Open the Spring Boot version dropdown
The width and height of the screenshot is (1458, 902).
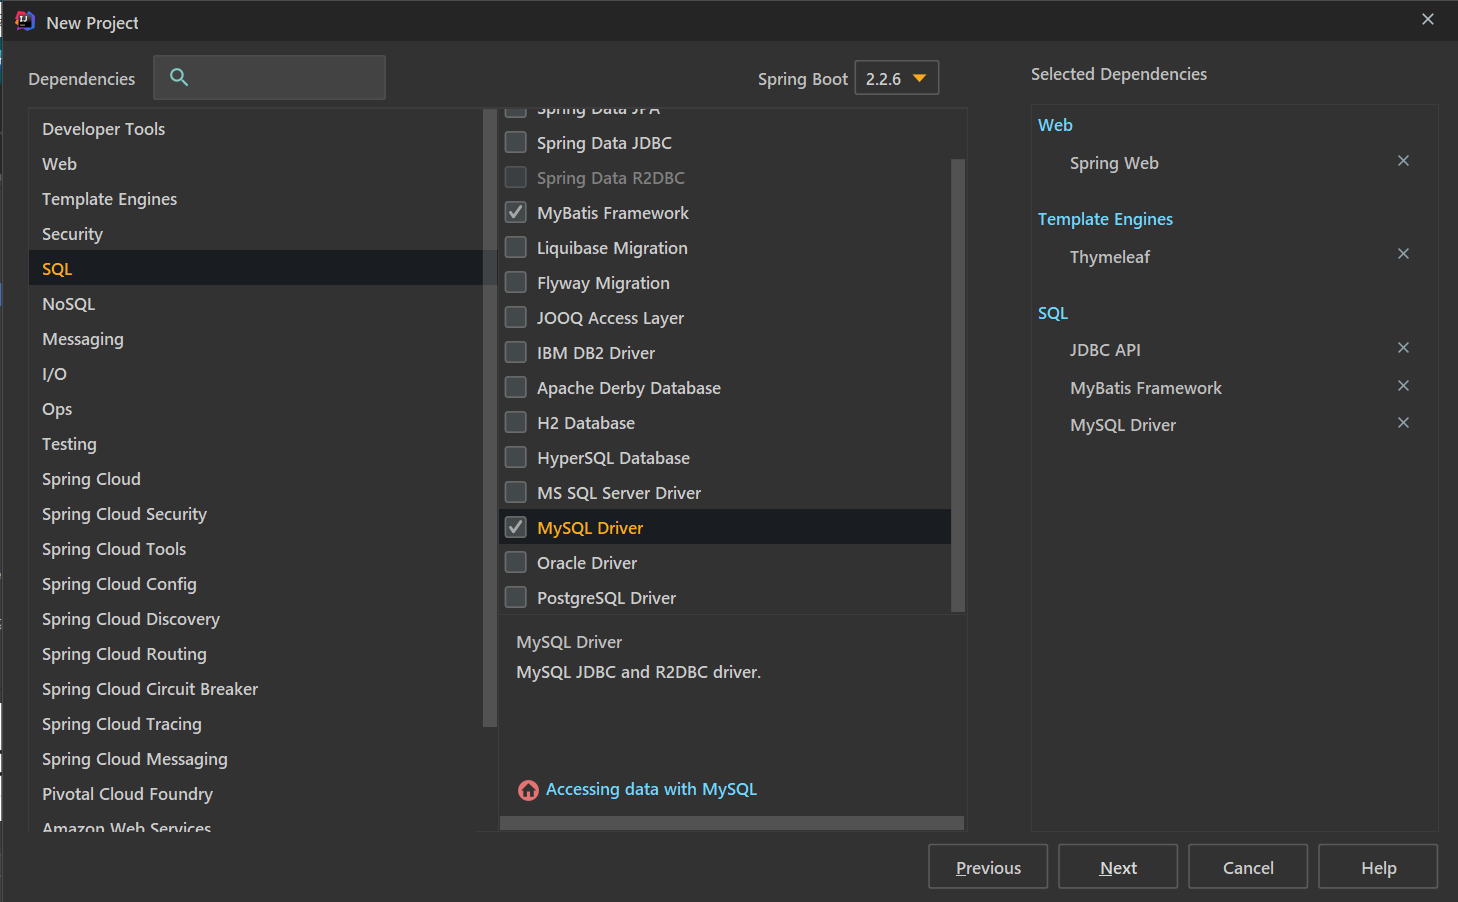897,78
